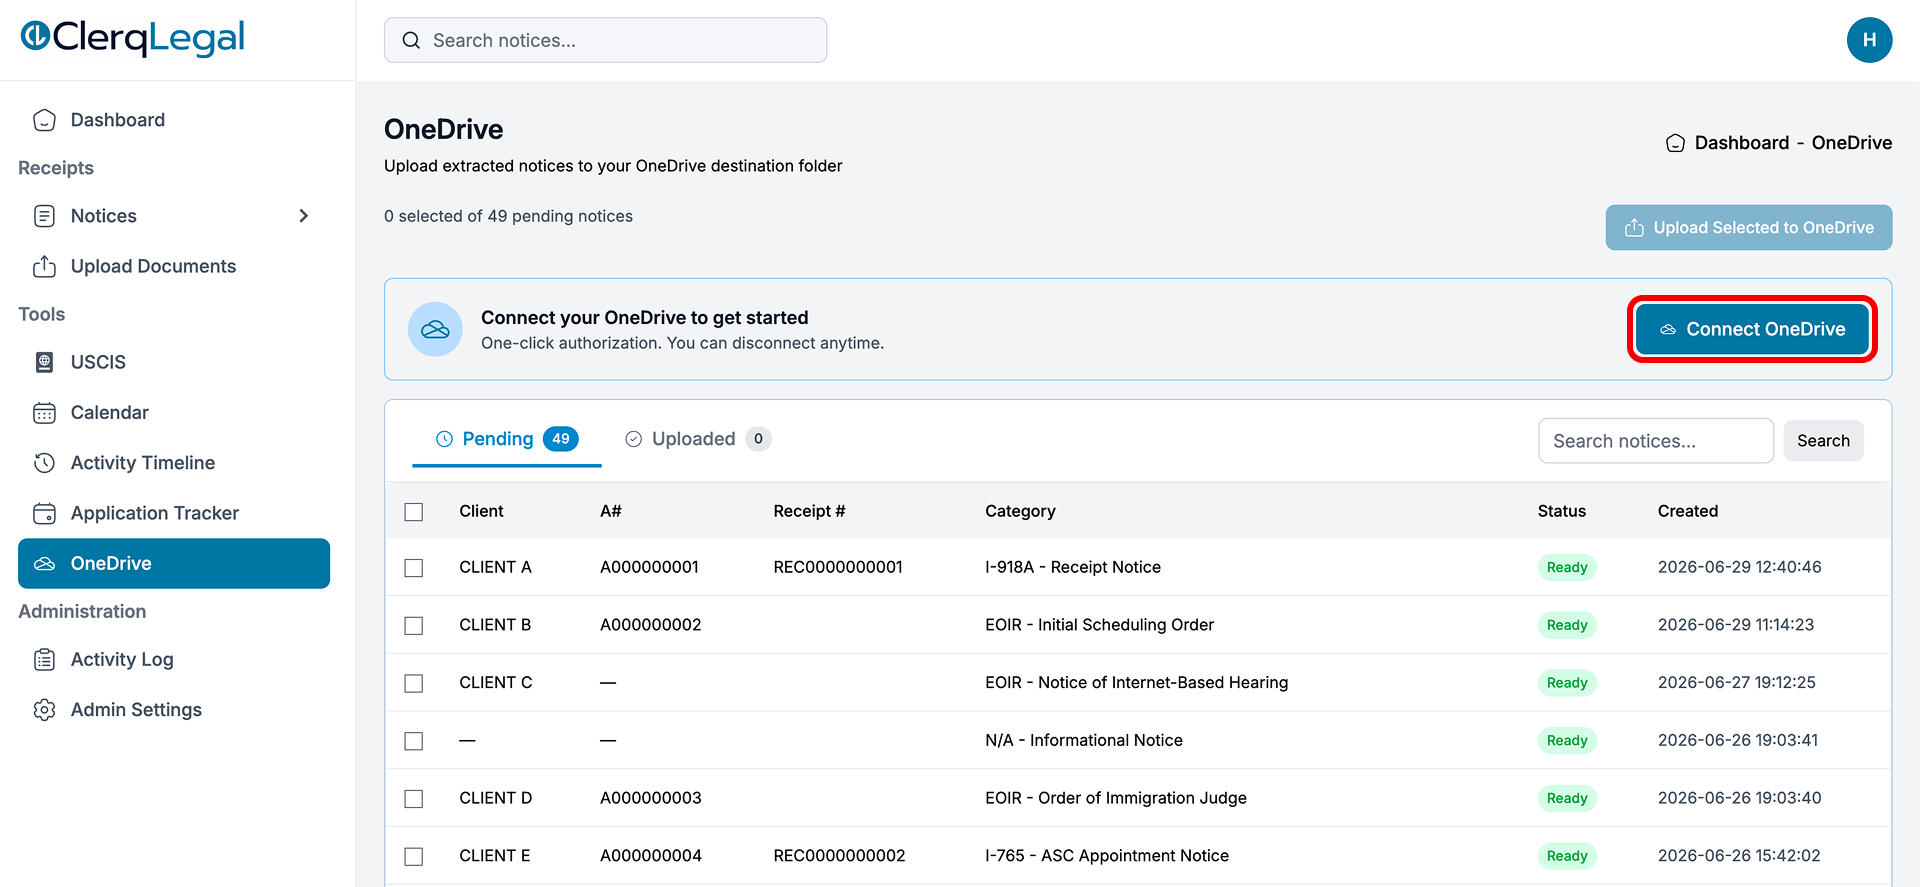Image resolution: width=1920 pixels, height=887 pixels.
Task: Click the Uploaded tab checkmark icon
Action: 633,439
